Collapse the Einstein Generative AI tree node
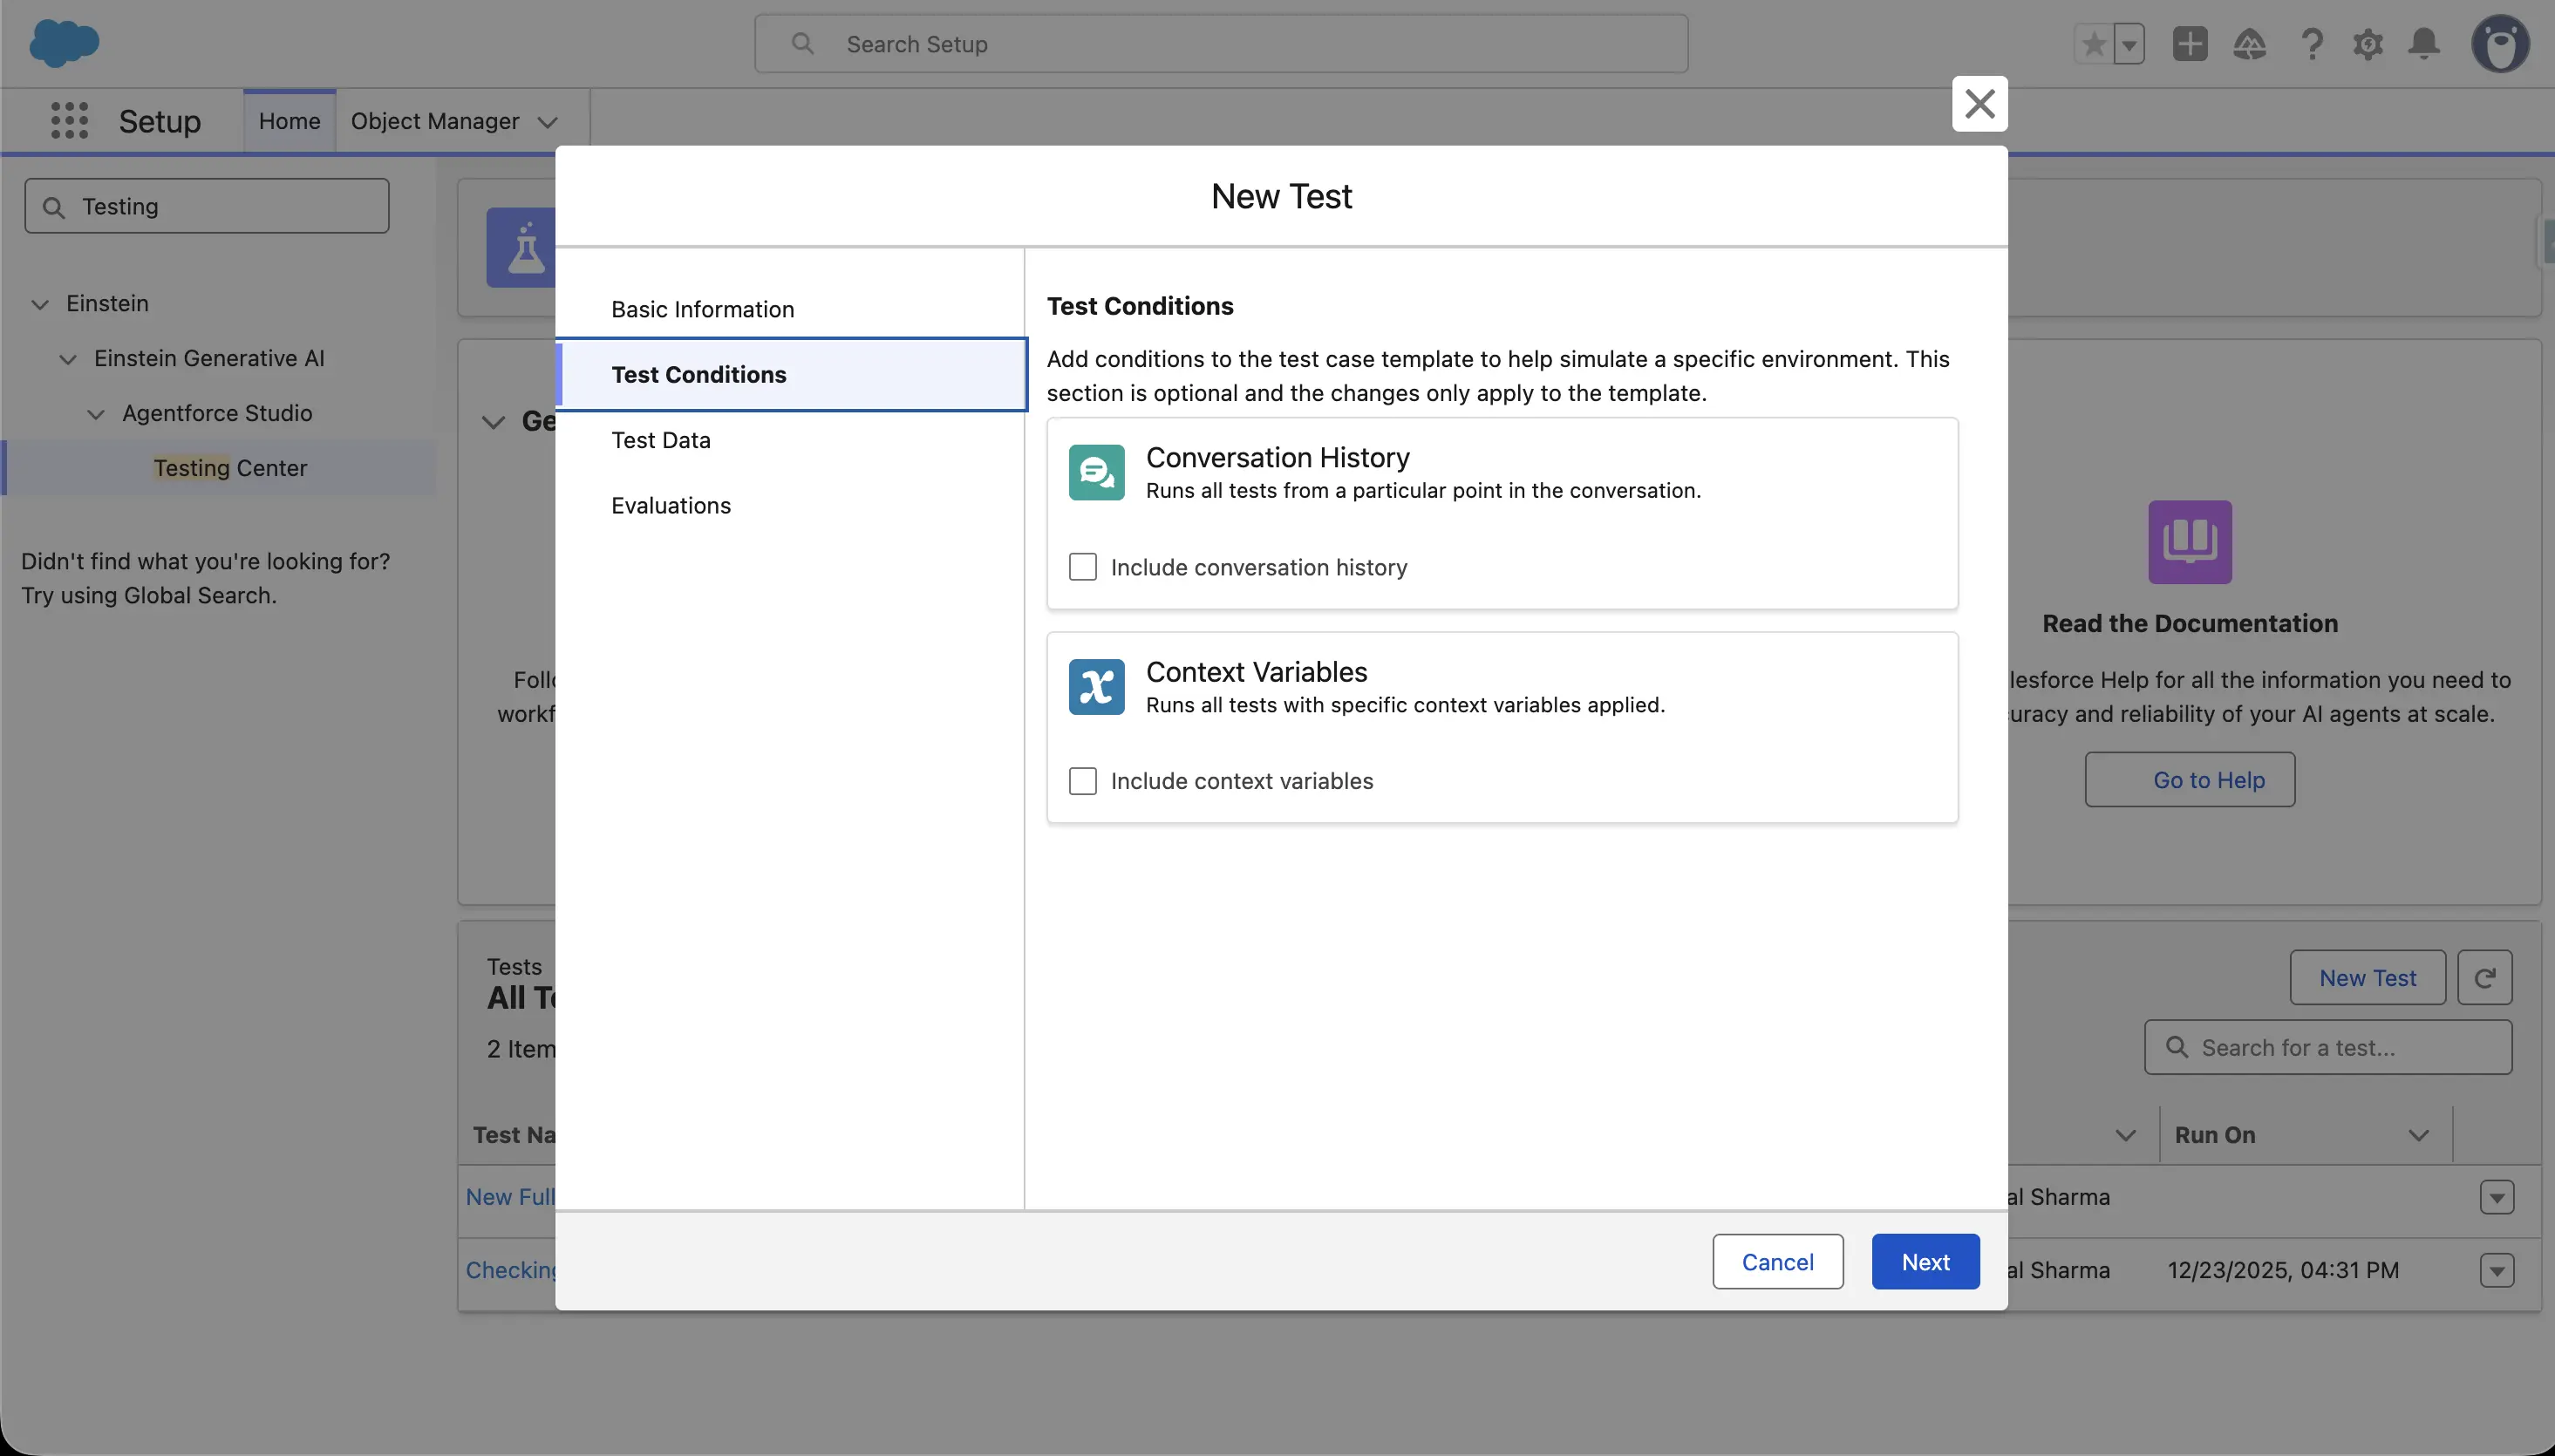Viewport: 2555px width, 1456px height. (x=68, y=359)
